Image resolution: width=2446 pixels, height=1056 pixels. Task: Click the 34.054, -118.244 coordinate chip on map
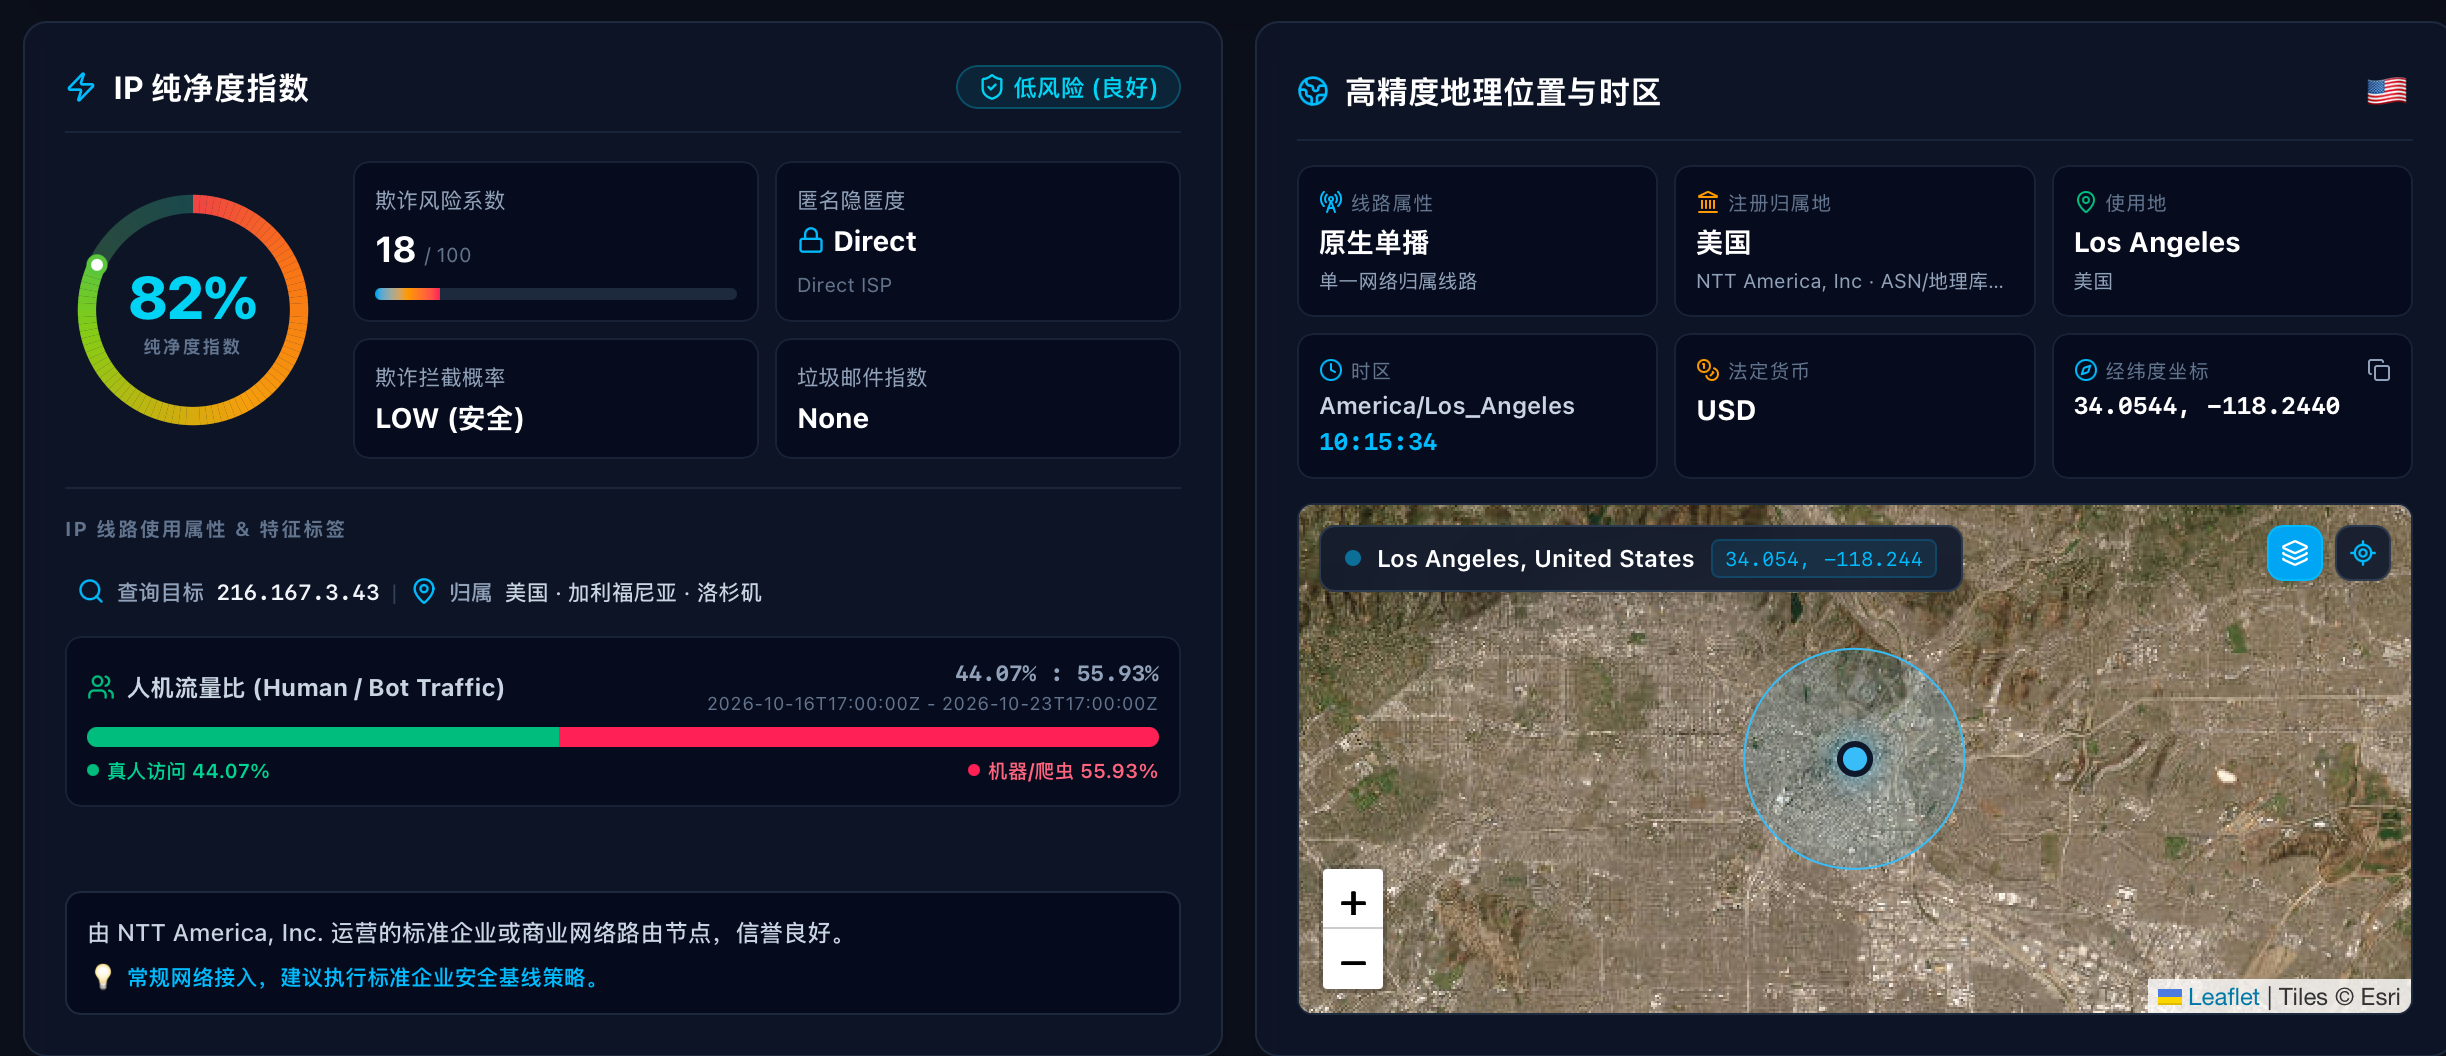coord(1824,559)
